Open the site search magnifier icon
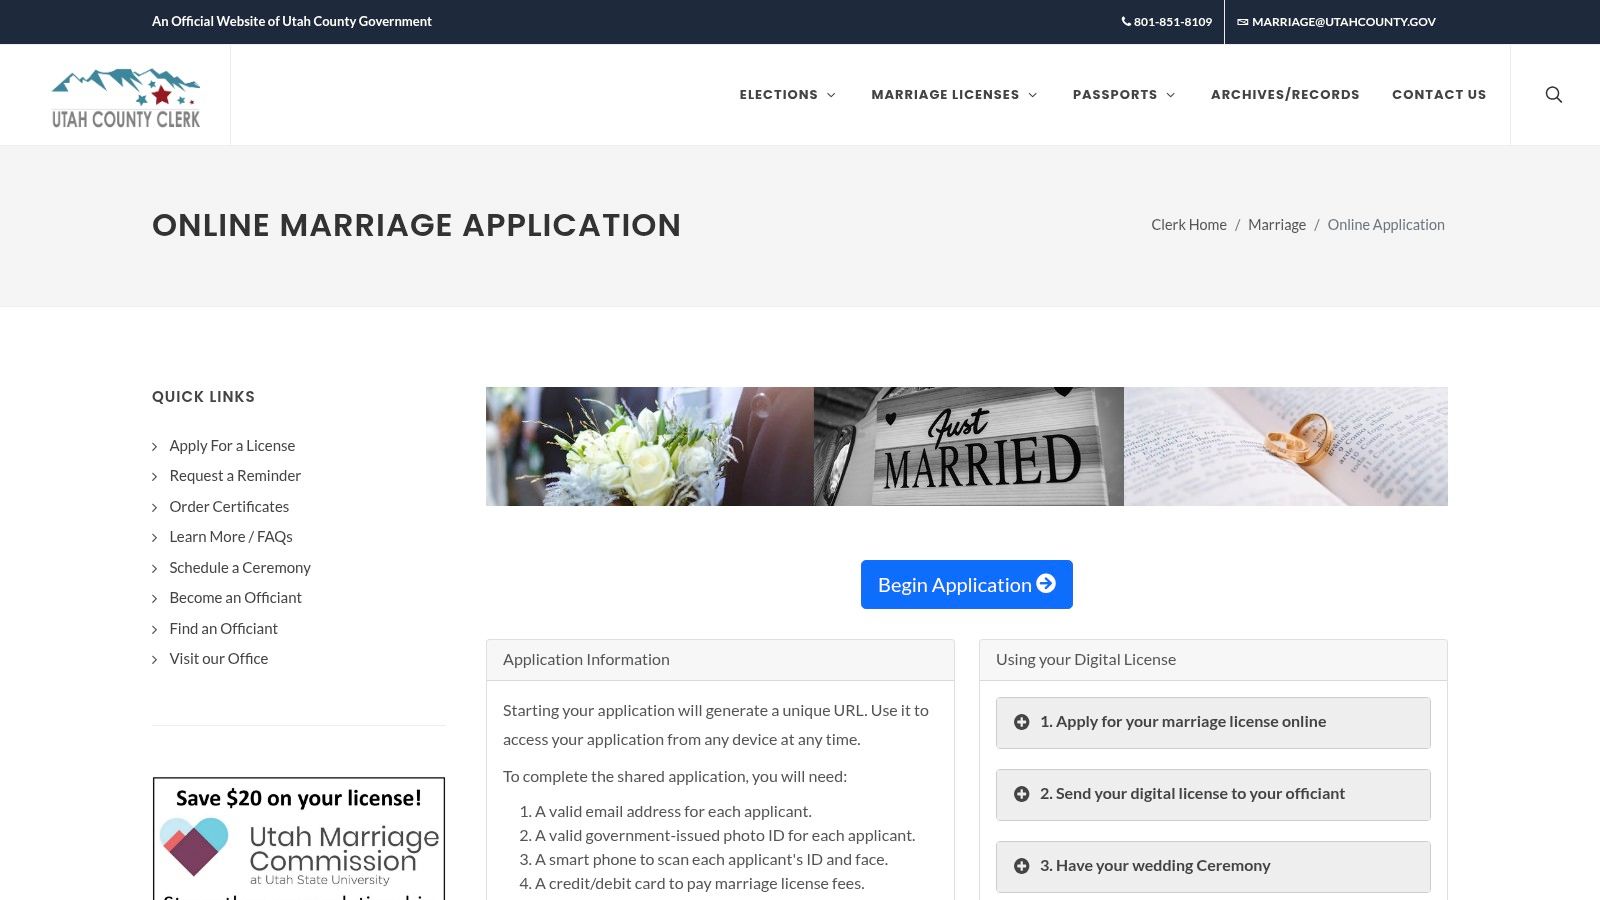 tap(1553, 94)
